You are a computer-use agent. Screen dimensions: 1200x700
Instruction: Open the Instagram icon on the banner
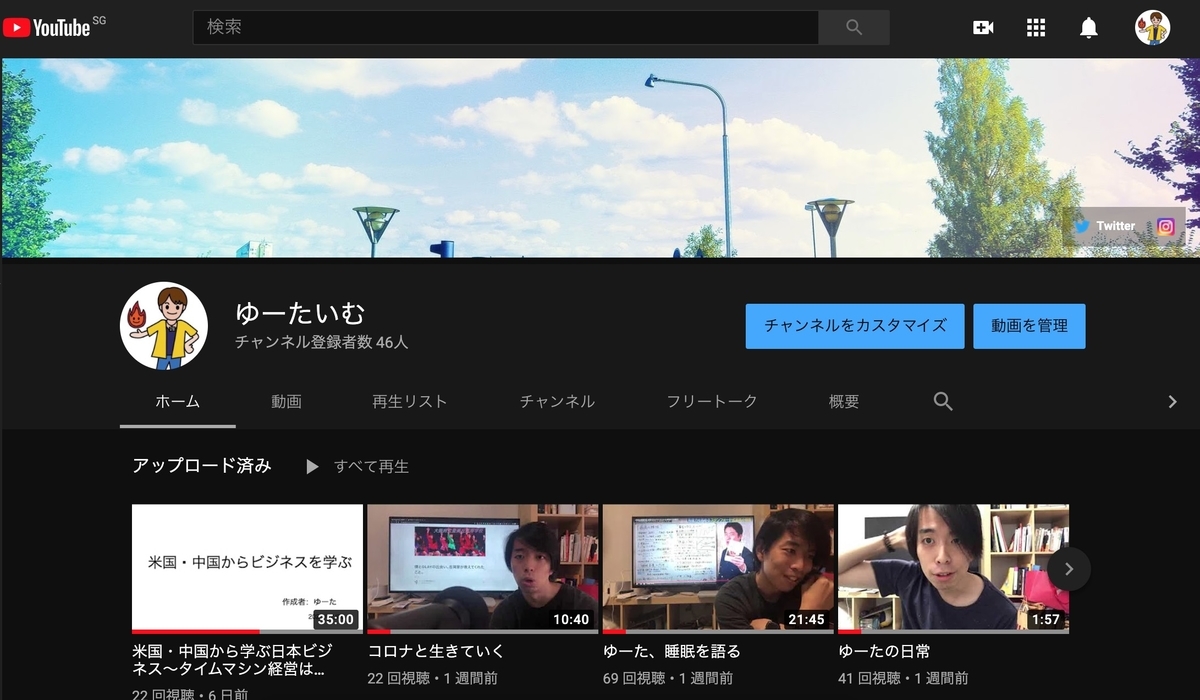click(x=1166, y=226)
